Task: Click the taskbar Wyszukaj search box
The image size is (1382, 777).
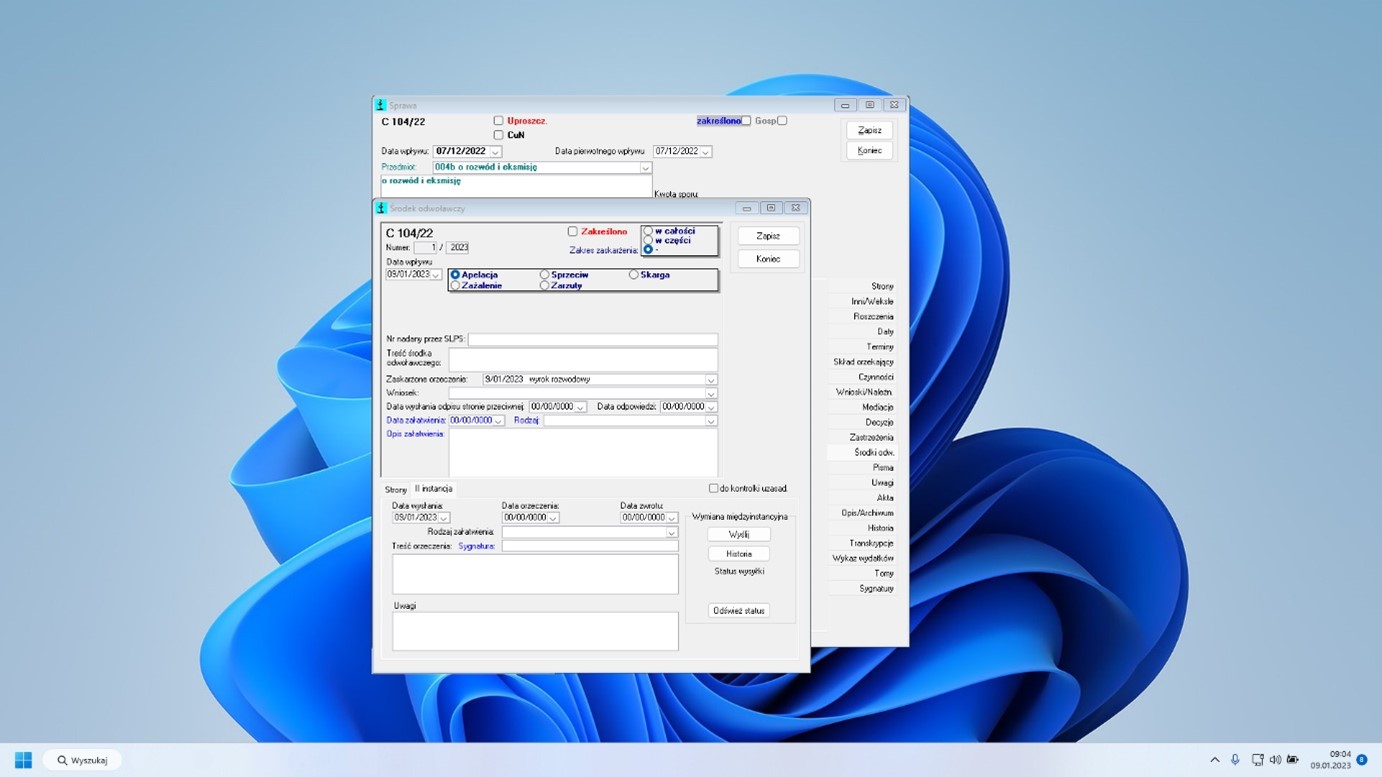Action: click(82, 760)
